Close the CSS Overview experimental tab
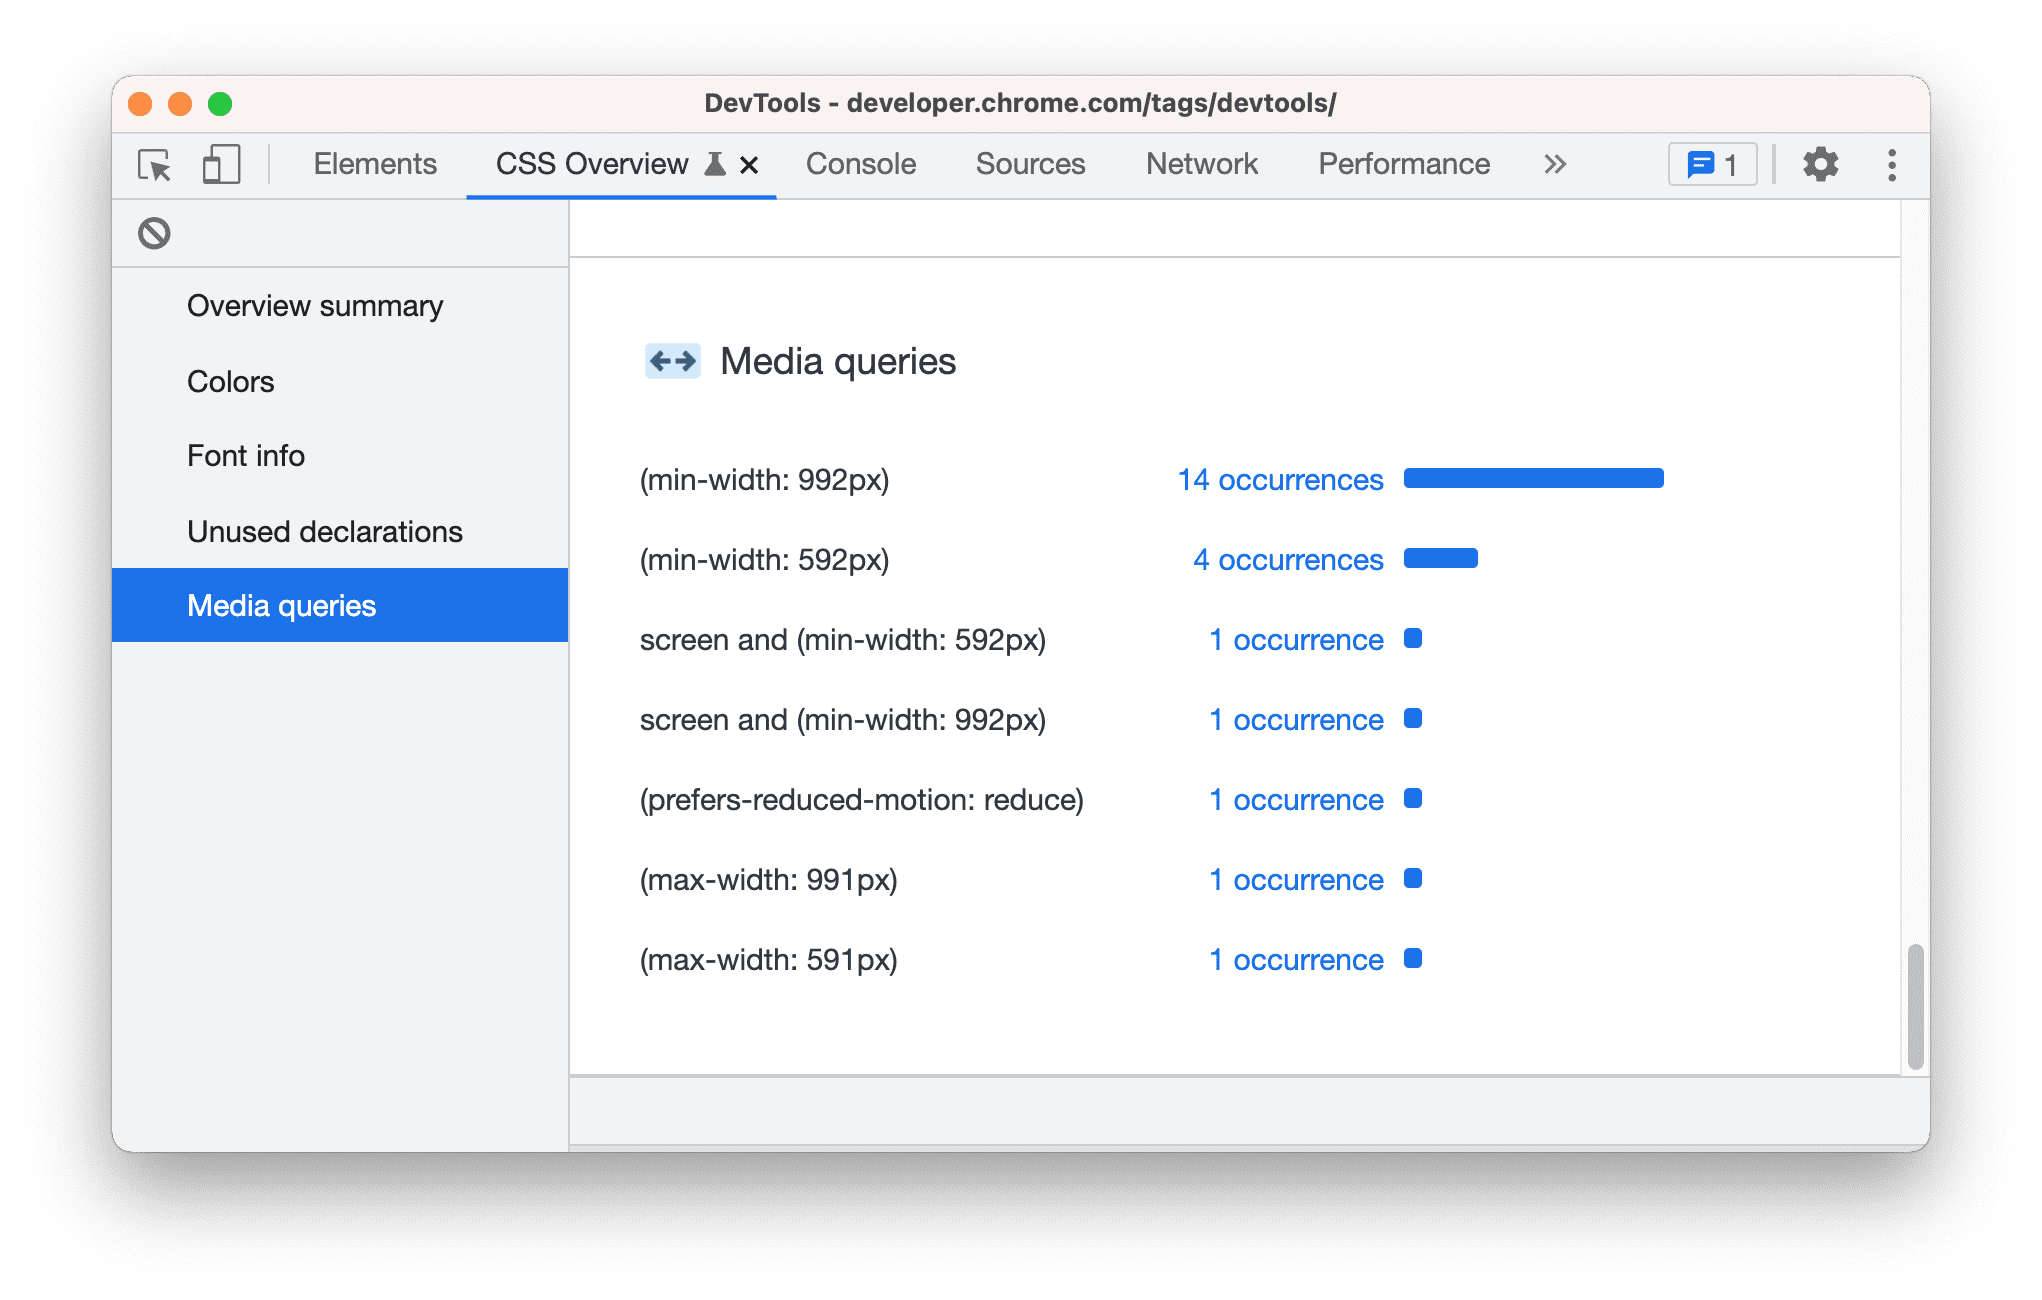 (x=750, y=162)
